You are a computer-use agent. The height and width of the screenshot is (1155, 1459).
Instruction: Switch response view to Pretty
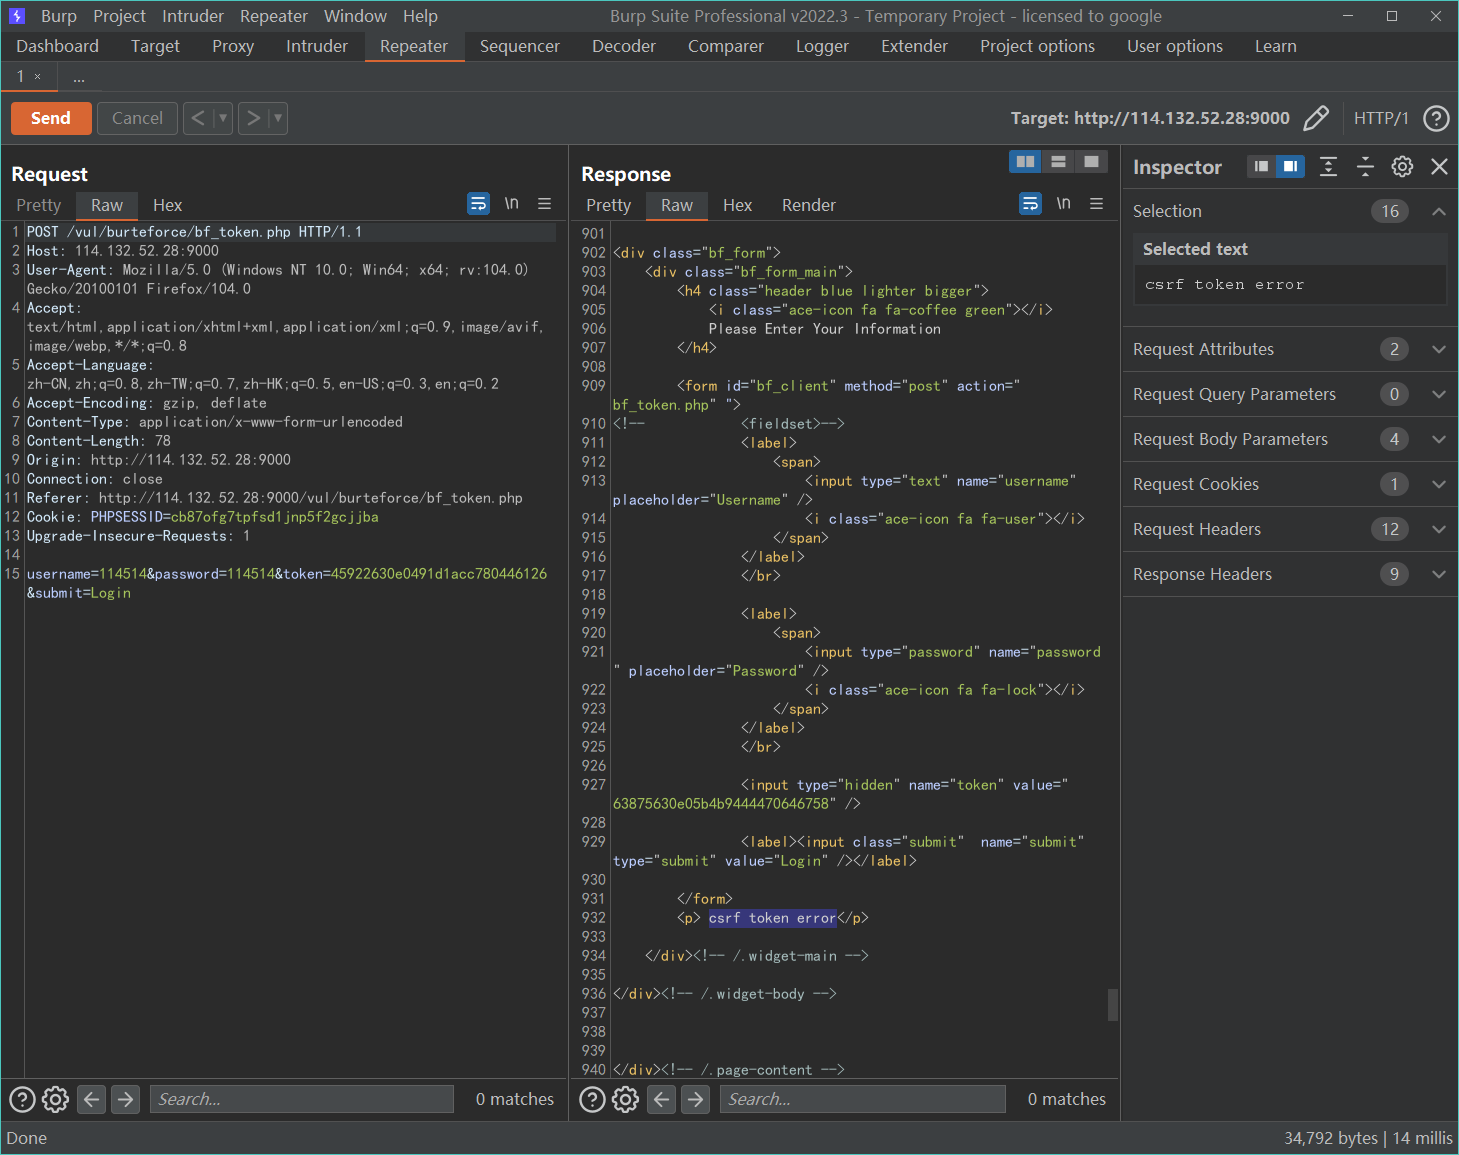pos(608,205)
